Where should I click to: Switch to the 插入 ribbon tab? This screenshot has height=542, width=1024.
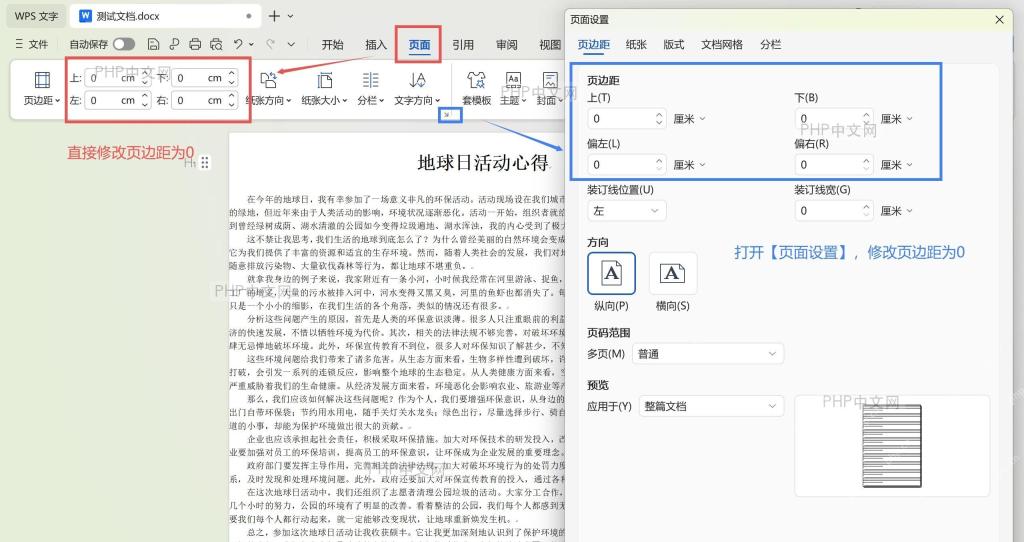point(376,44)
